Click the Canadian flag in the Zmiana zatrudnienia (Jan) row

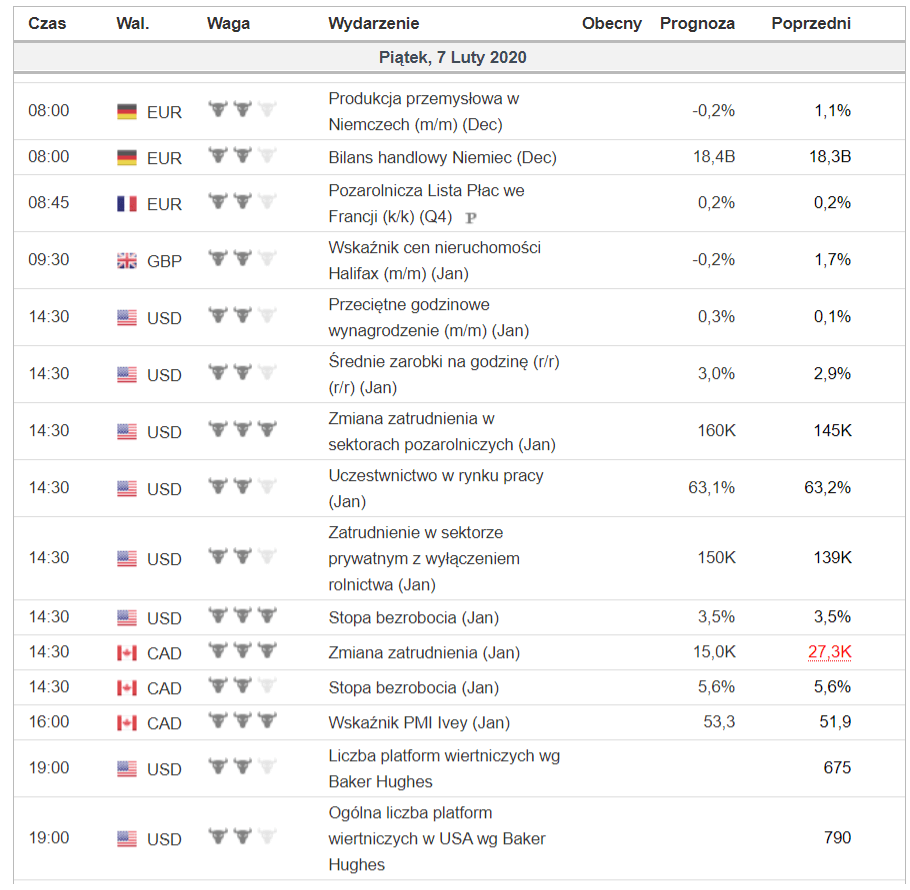[127, 653]
